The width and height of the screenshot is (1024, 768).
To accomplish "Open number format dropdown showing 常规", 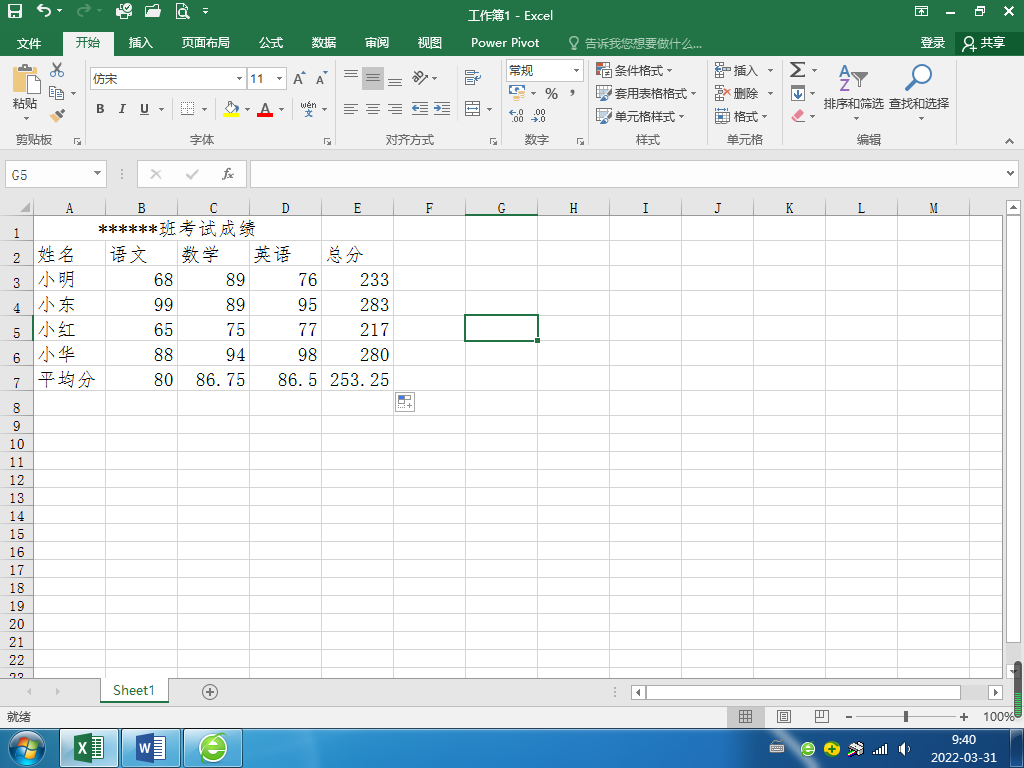I will point(576,70).
